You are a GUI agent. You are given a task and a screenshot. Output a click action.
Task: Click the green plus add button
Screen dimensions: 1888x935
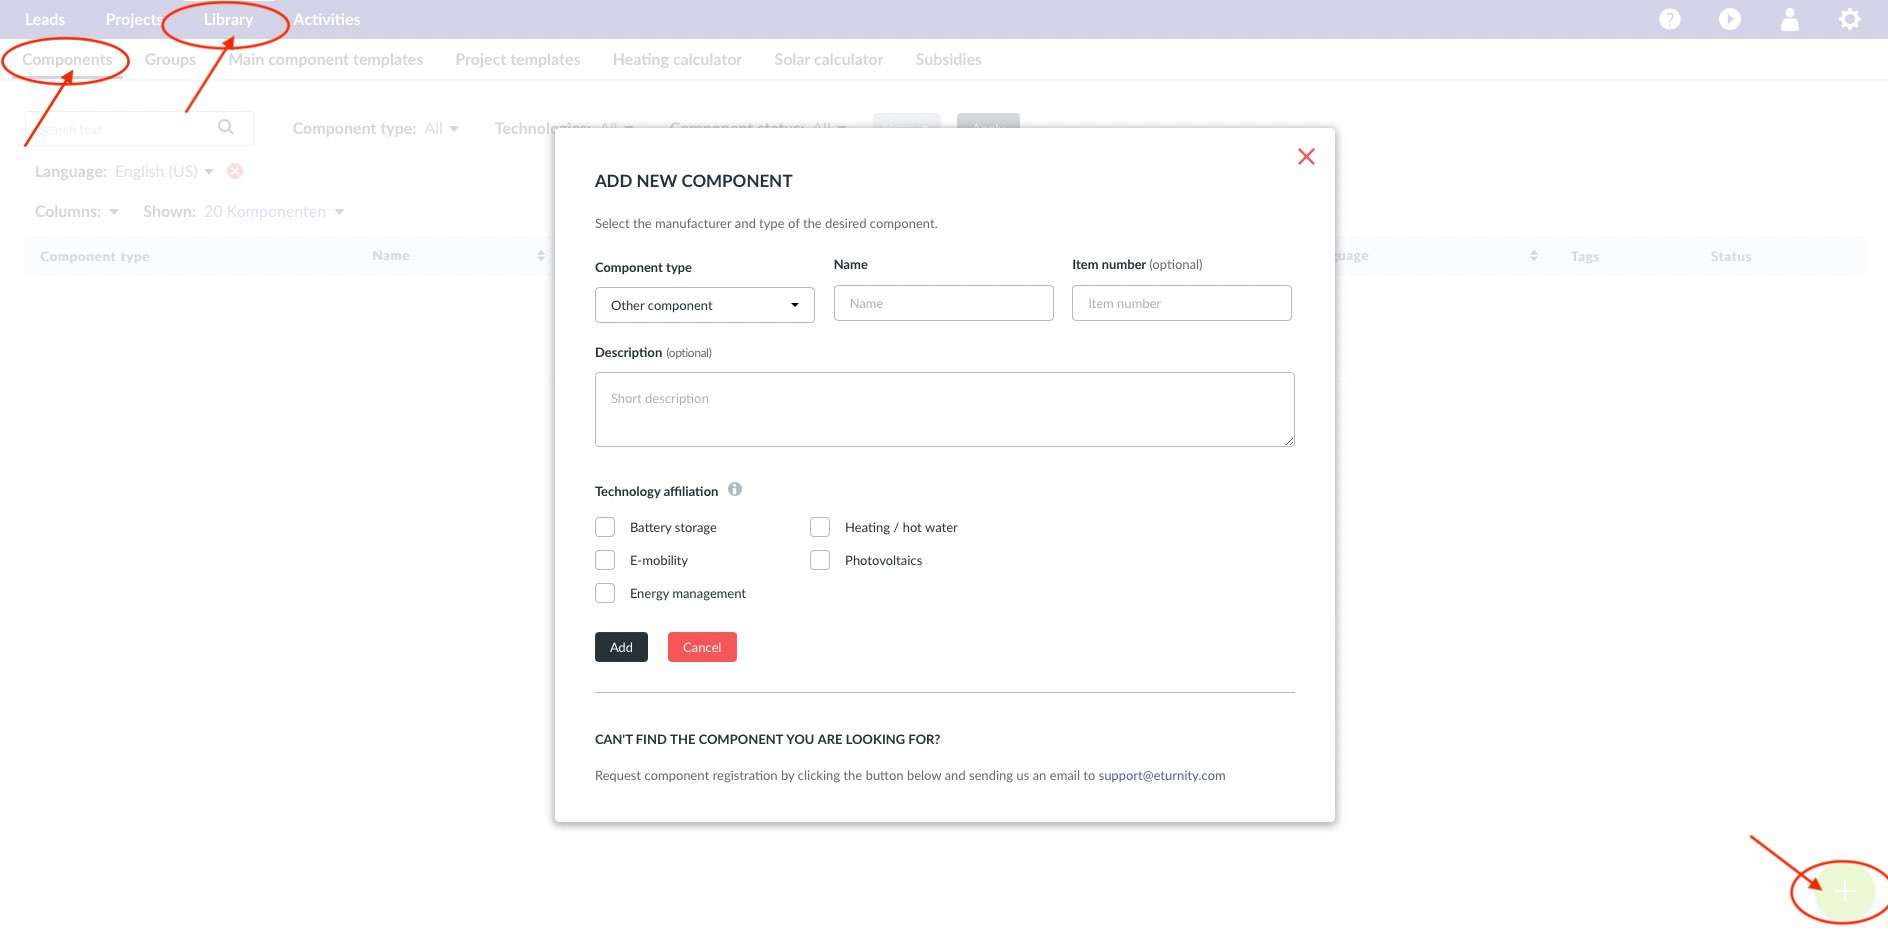tap(1844, 891)
